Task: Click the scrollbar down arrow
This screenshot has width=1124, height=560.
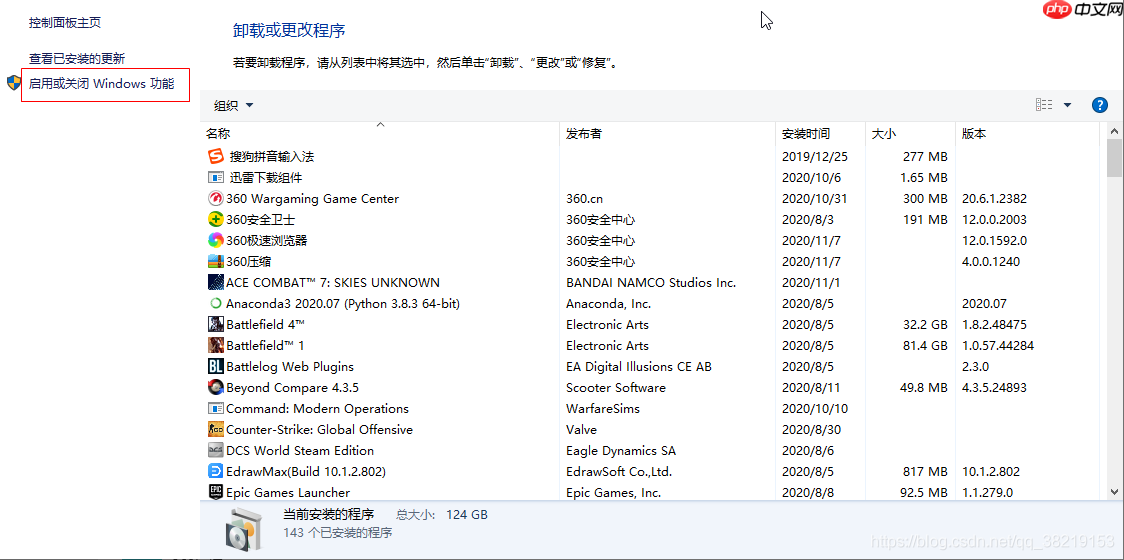Action: (x=1115, y=491)
